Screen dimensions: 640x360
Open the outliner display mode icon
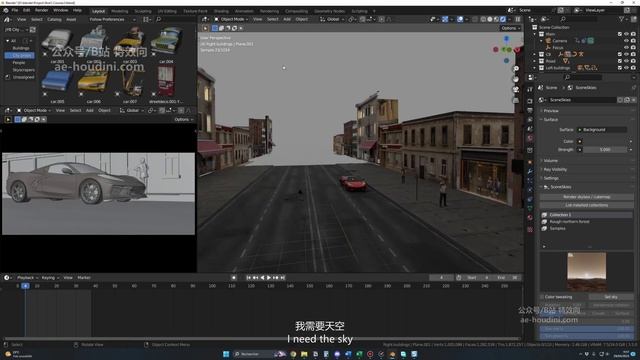point(544,19)
